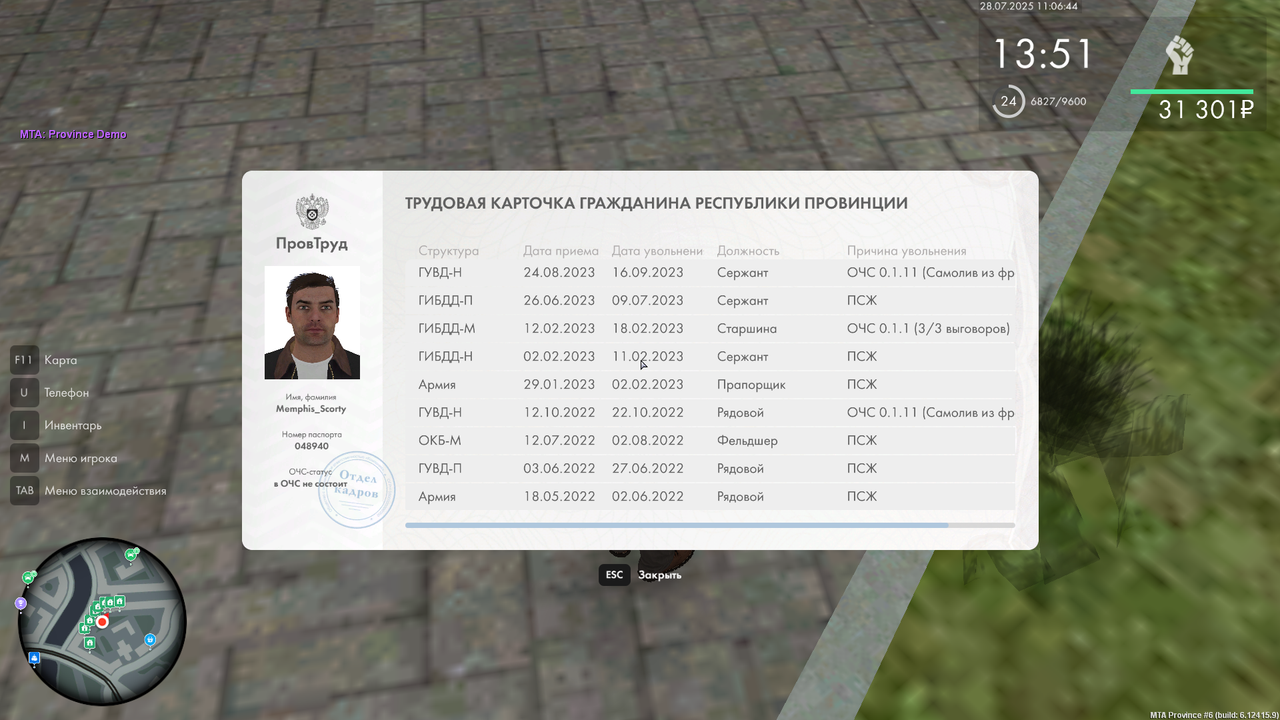Click the I Инвентарь key hint

(56, 426)
